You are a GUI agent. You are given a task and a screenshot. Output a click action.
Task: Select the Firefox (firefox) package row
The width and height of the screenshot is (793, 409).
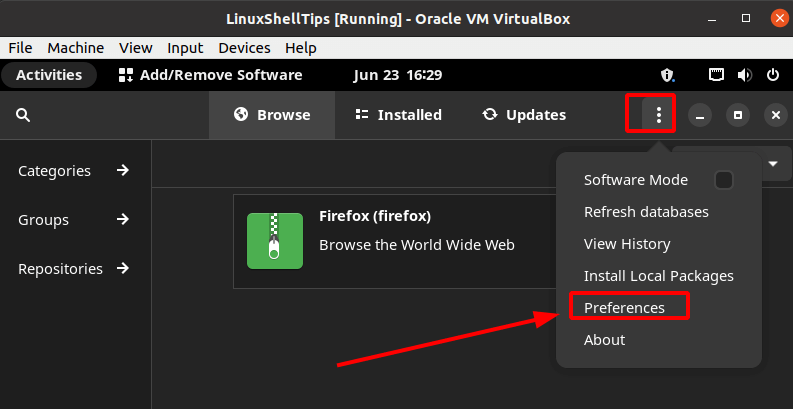click(394, 241)
